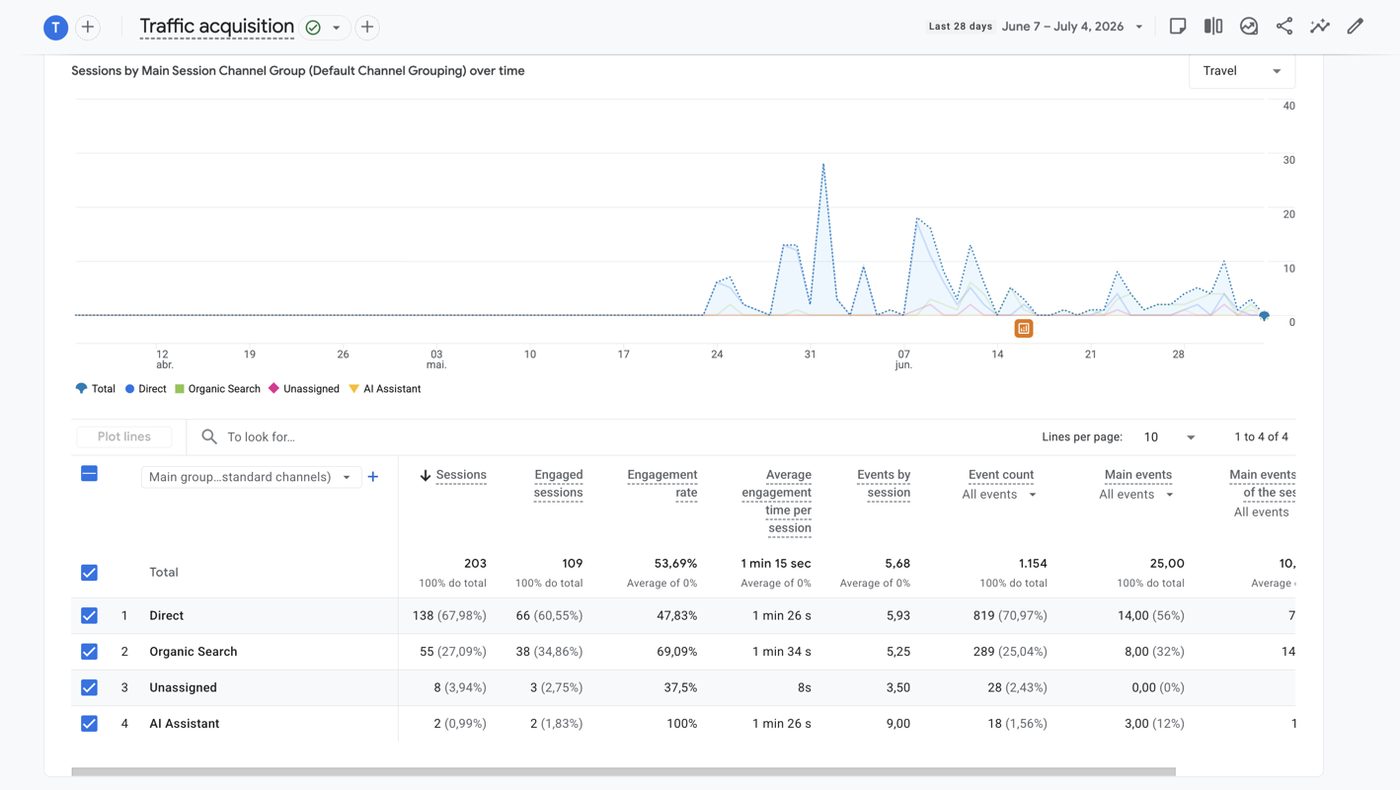Deselect all rows header checkbox
Screen dimensions: 1400x790
[89, 474]
